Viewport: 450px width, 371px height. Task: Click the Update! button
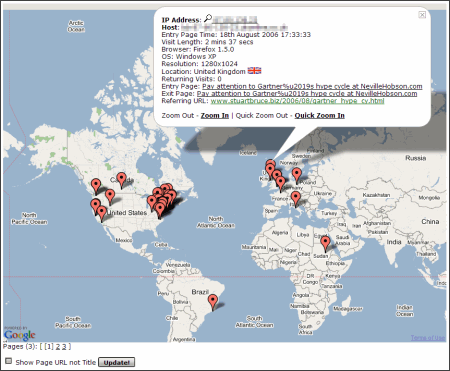point(116,362)
